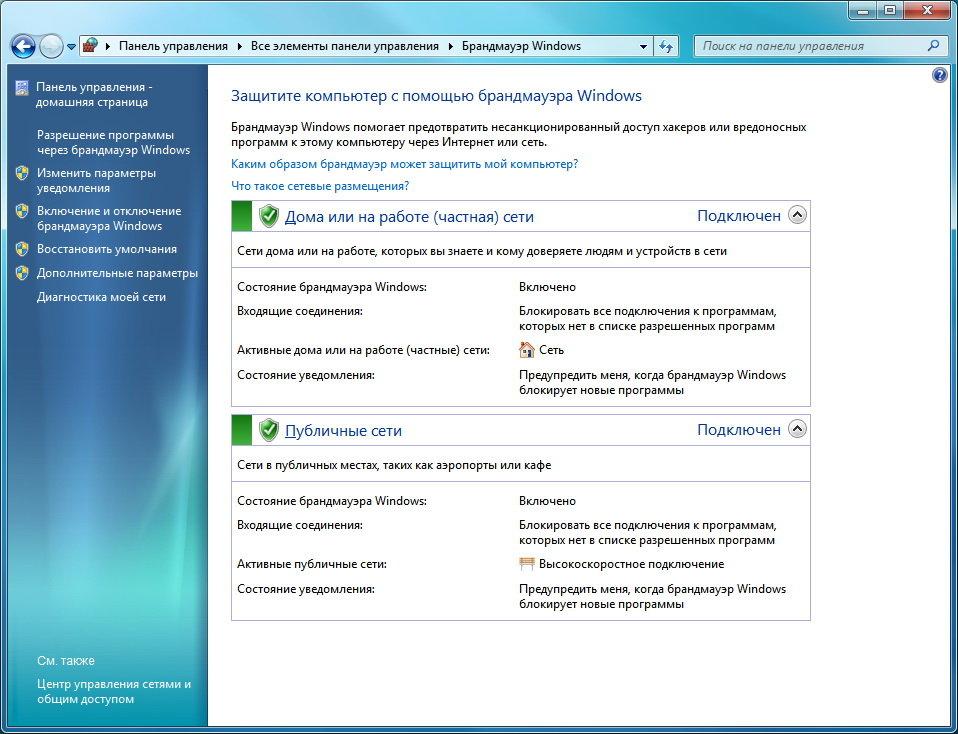Maximize the firewall window

pyautogui.click(x=890, y=9)
